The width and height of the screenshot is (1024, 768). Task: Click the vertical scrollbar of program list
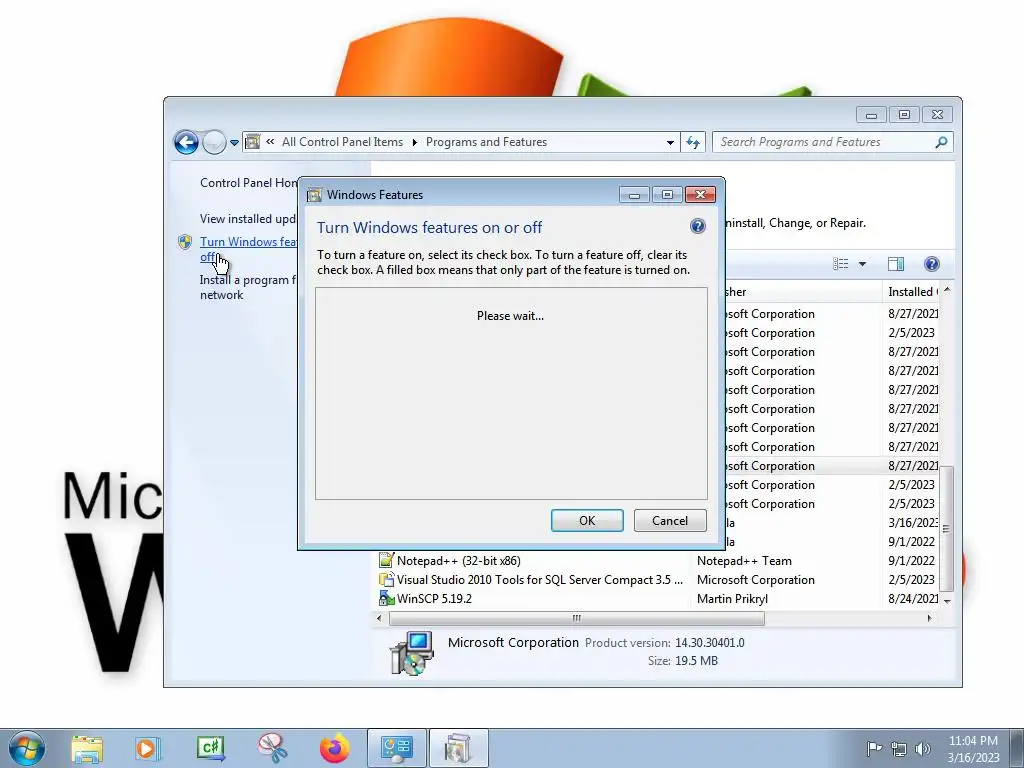point(947,528)
